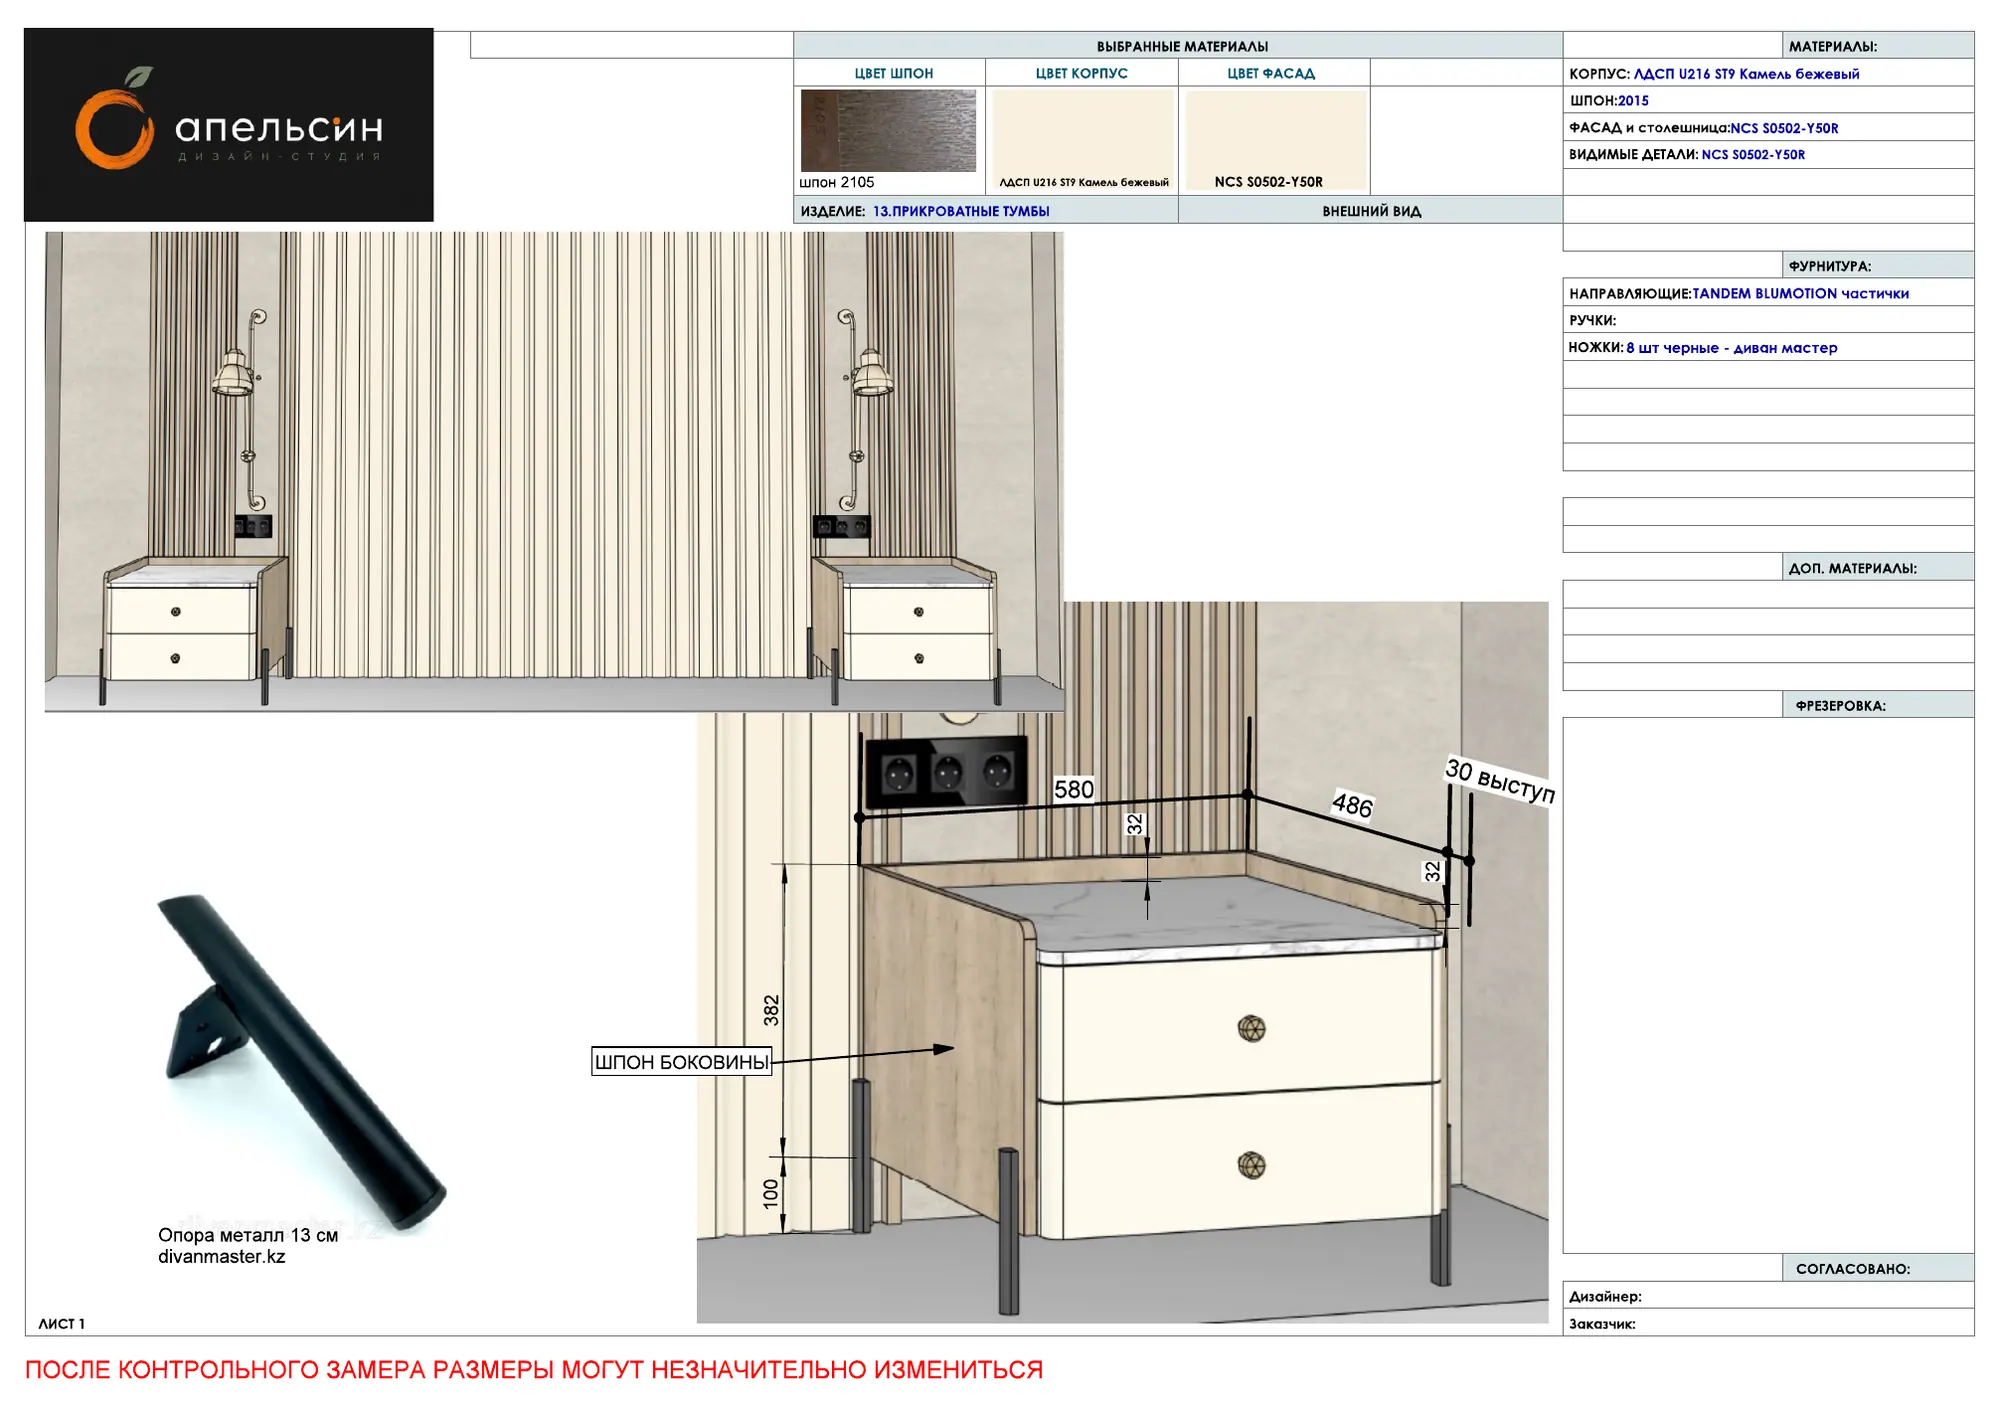Click the Апельсин studio logo
The height and width of the screenshot is (1415, 2000).
229,125
